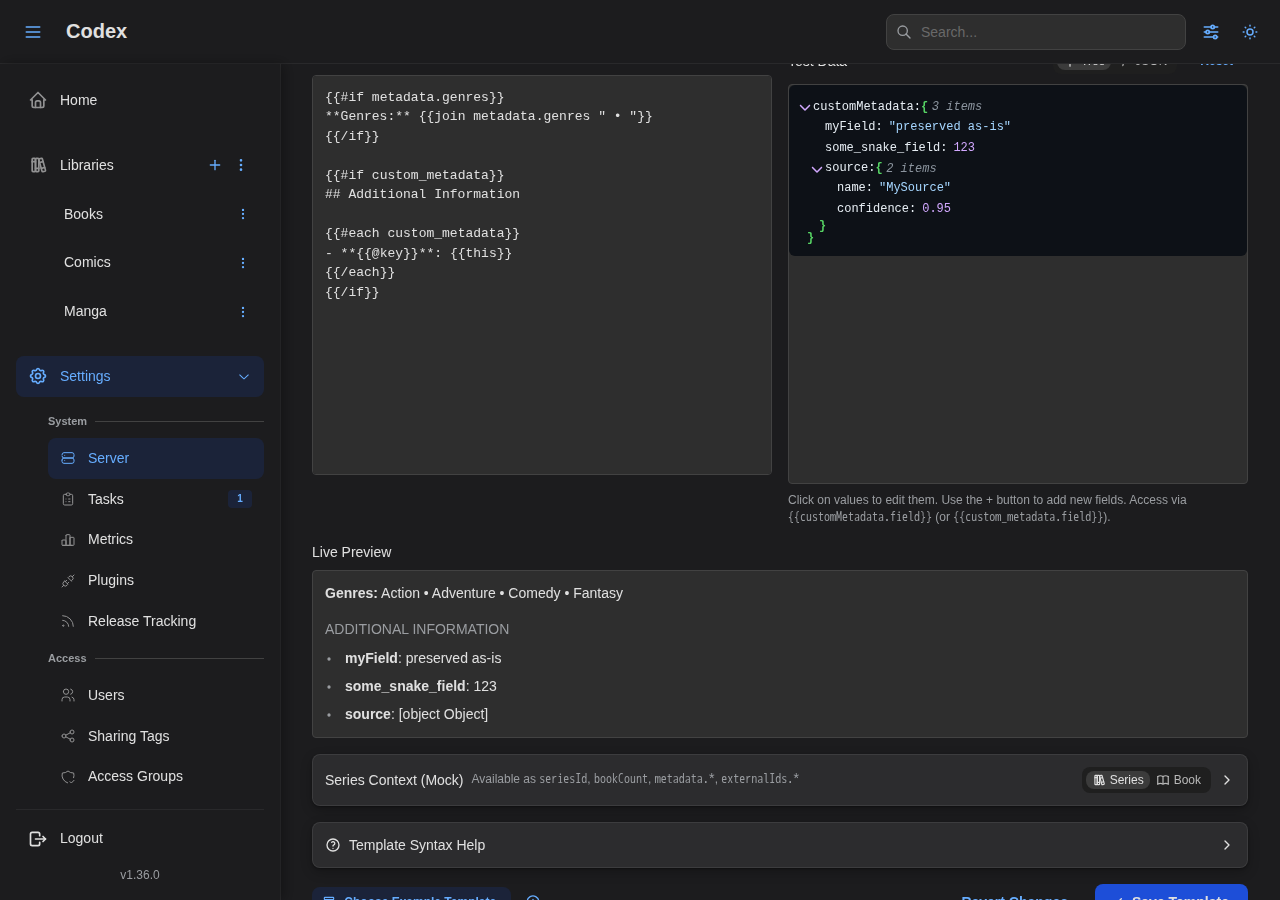
Task: Click "some_snake_field: 123" in Live Preview
Action: [x=421, y=686]
